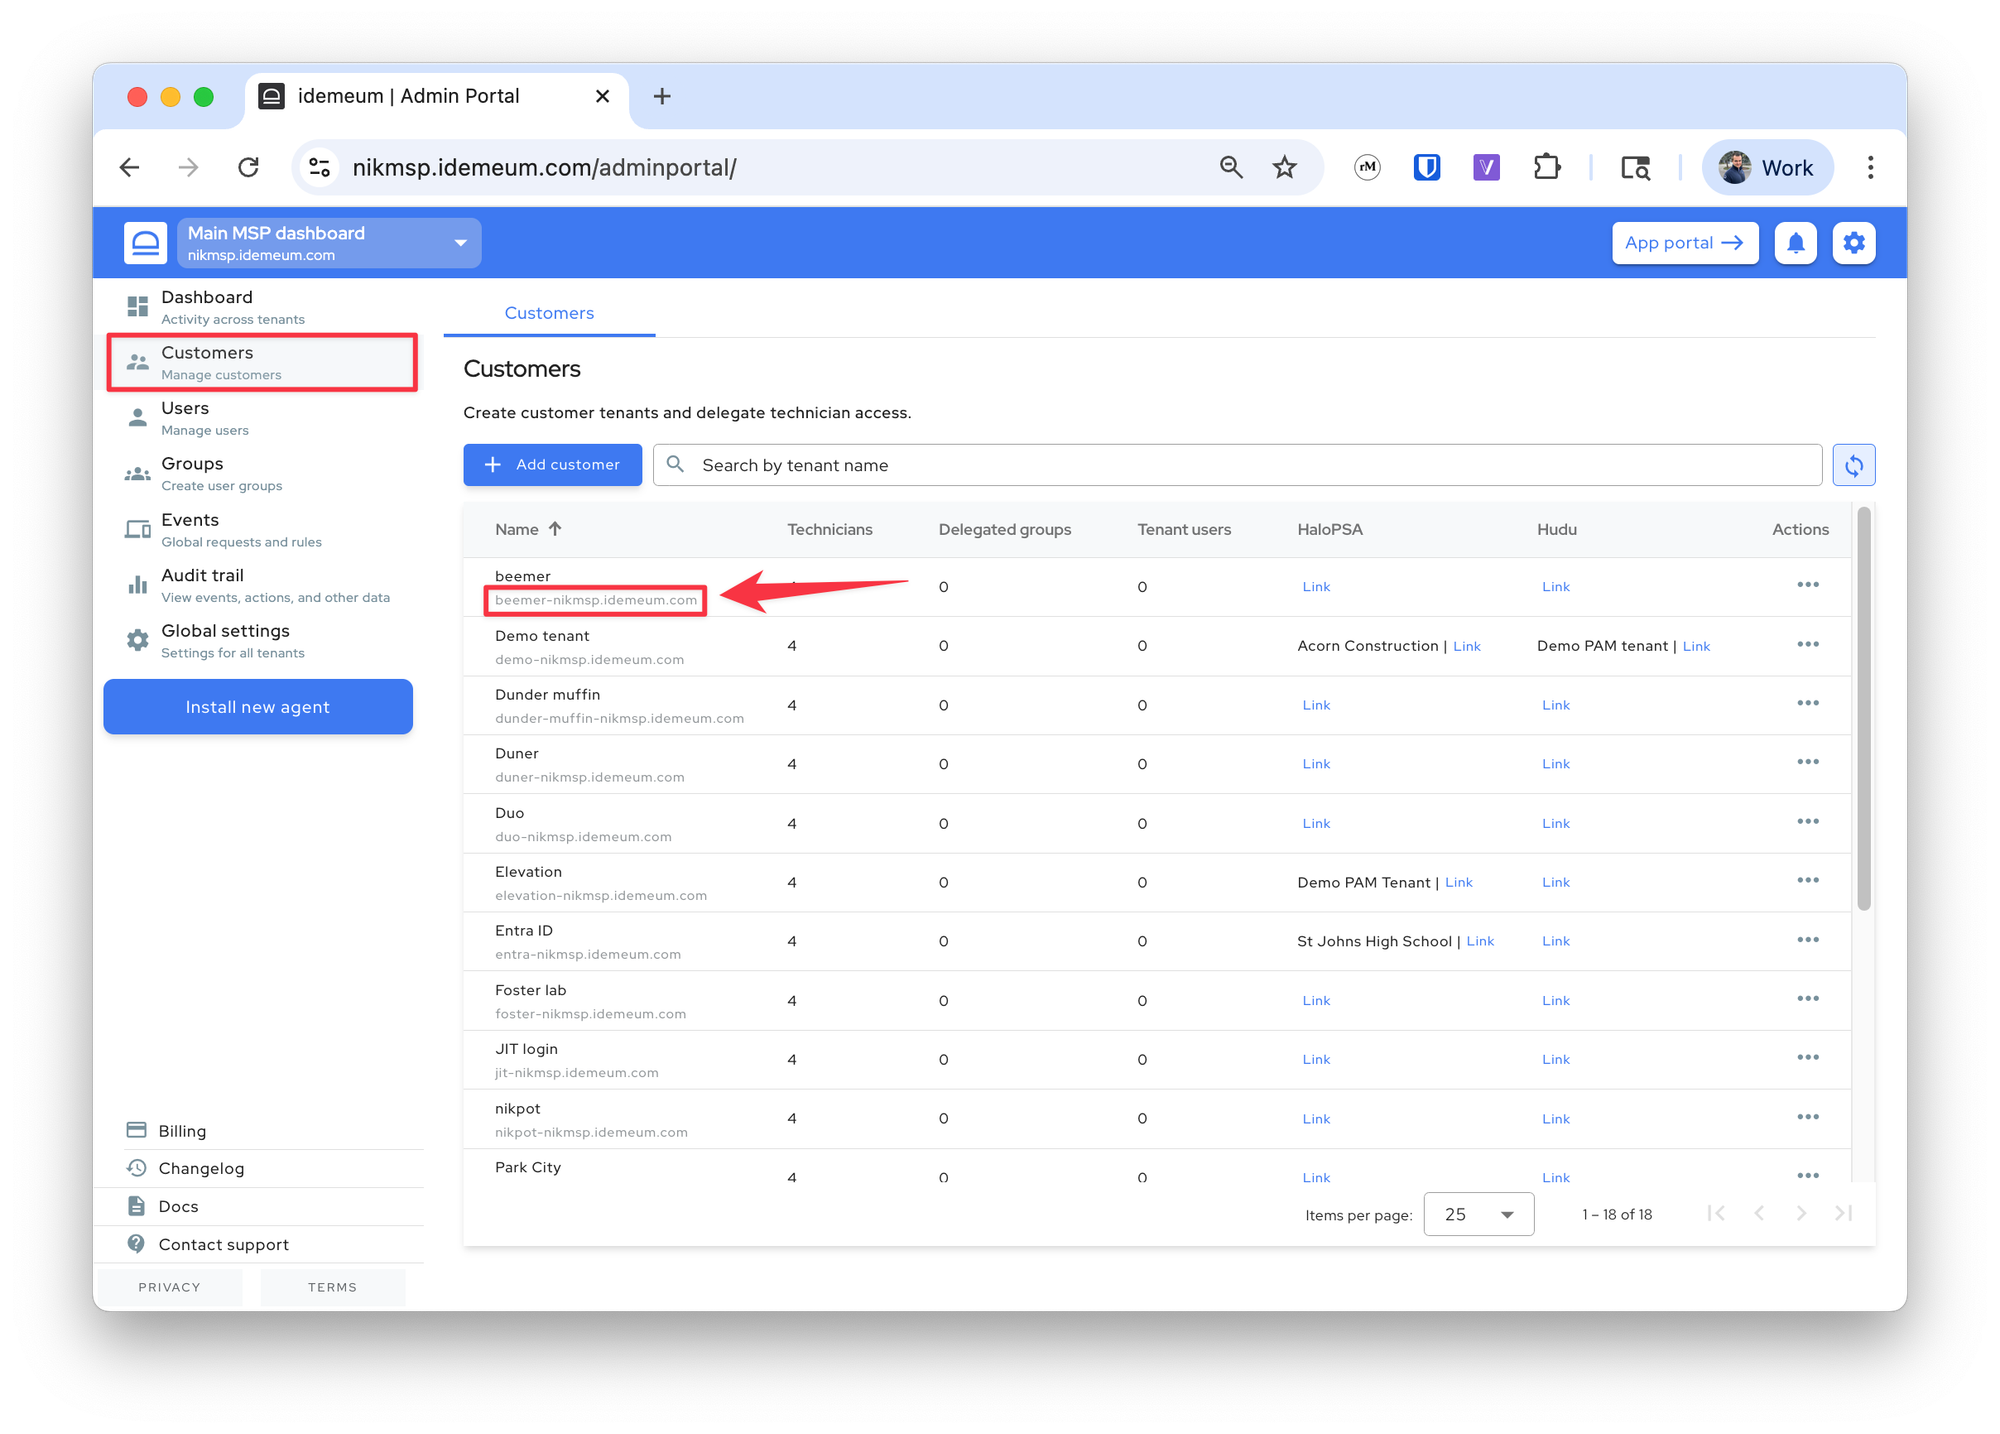Screen dimensions: 2000x1434
Task: Open items per page dropdown
Action: click(1478, 1214)
